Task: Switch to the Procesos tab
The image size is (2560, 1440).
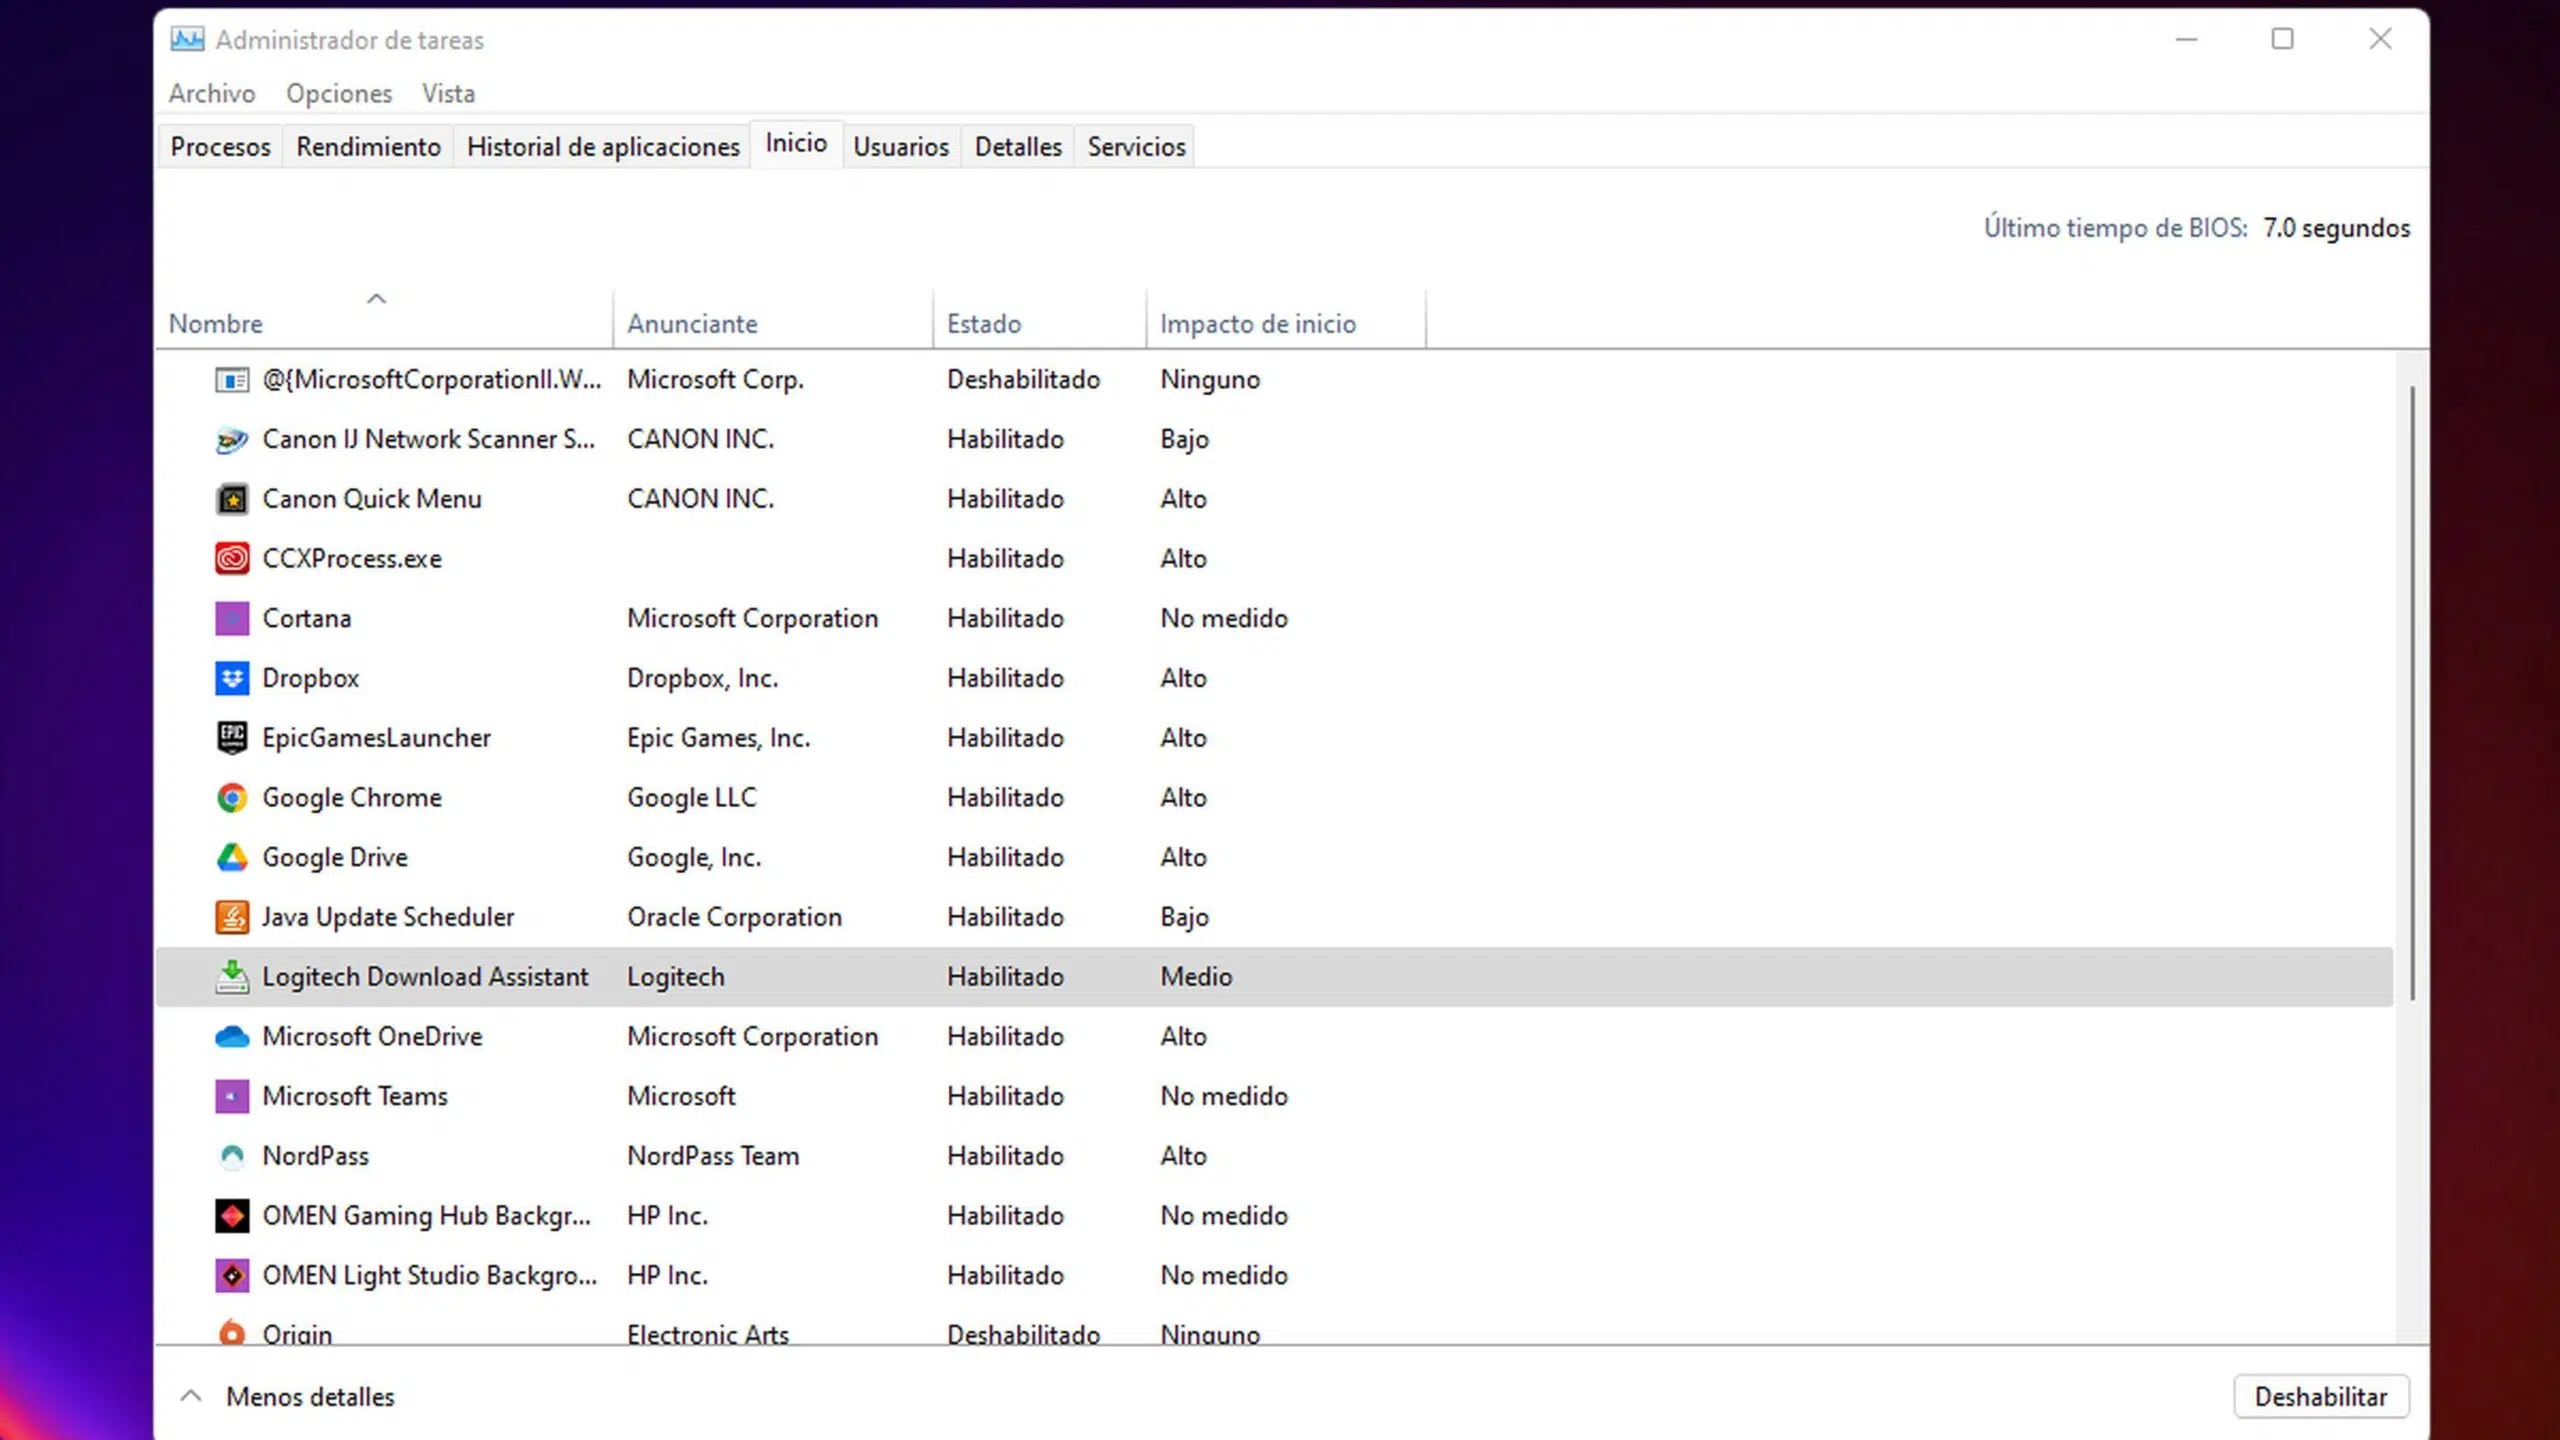Action: tap(221, 146)
